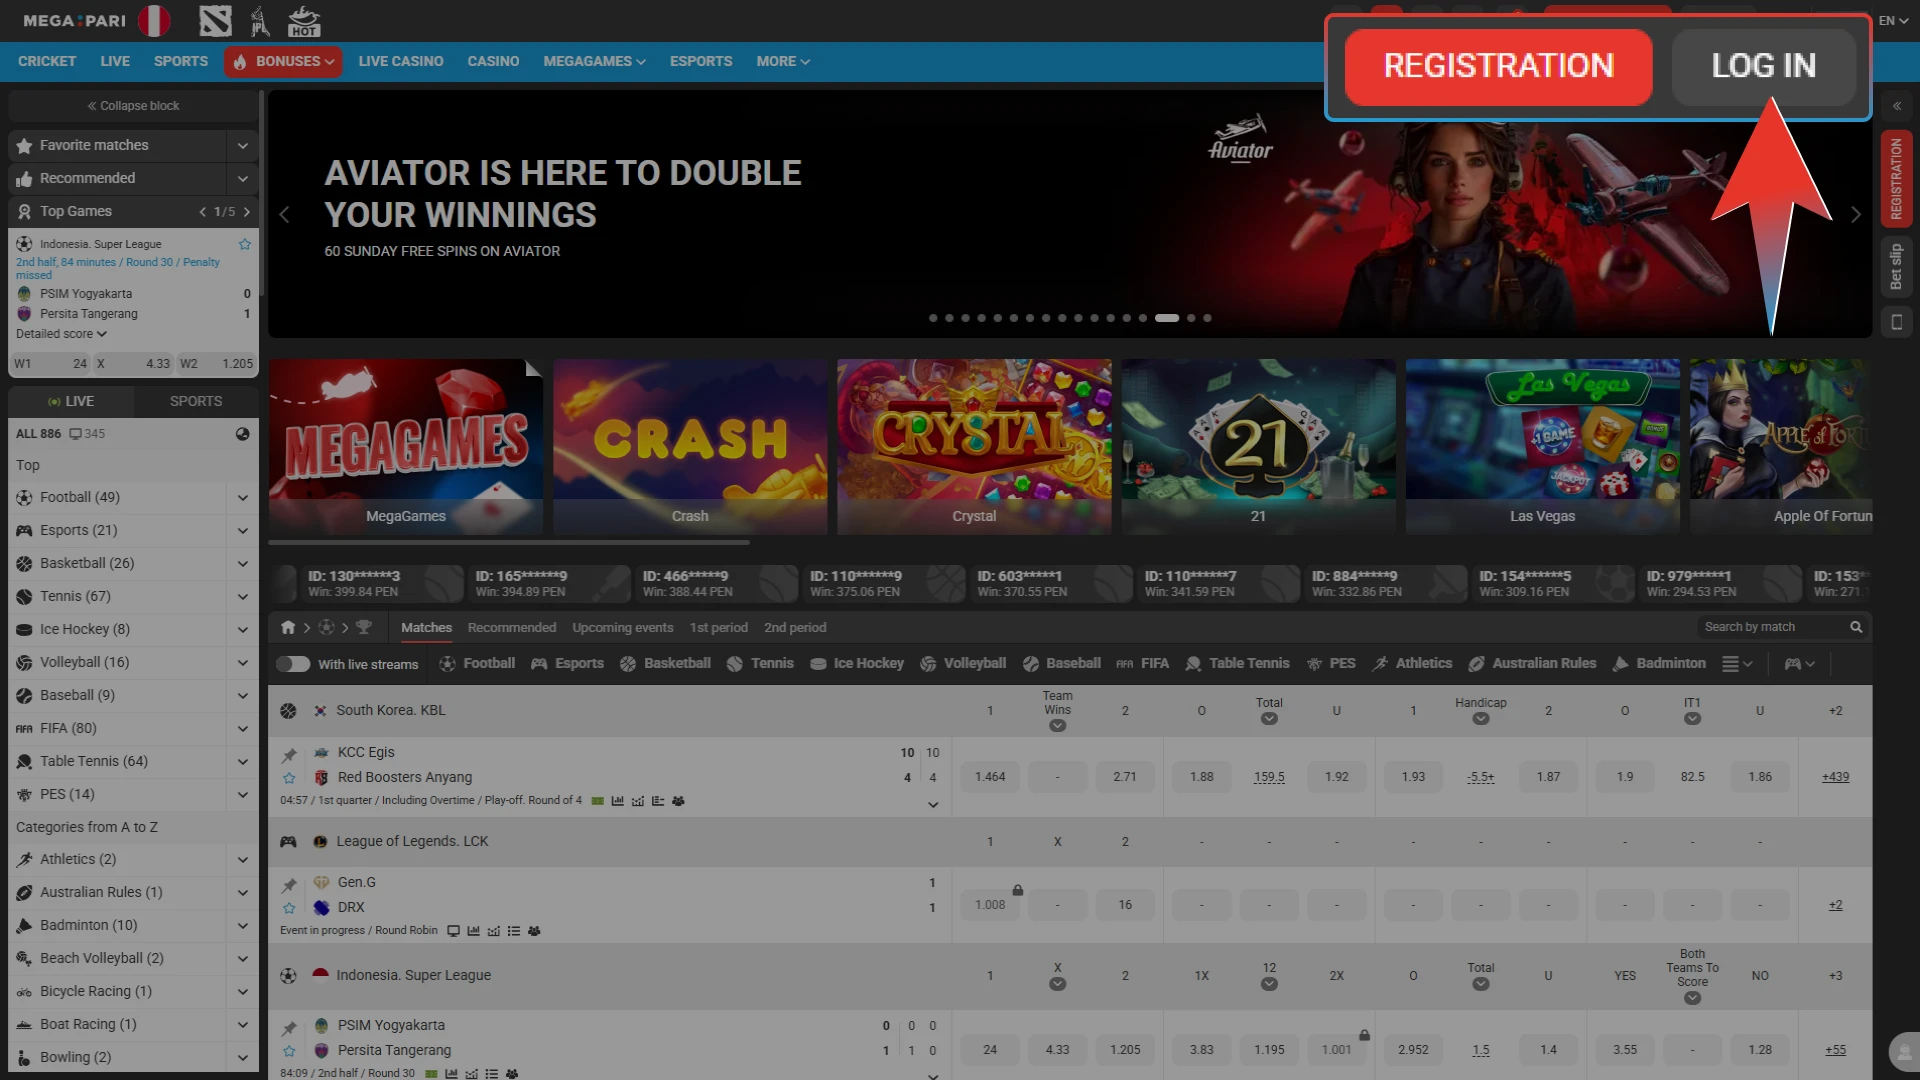The width and height of the screenshot is (1920, 1080).
Task: Click the LOG IN button
Action: point(1764,66)
